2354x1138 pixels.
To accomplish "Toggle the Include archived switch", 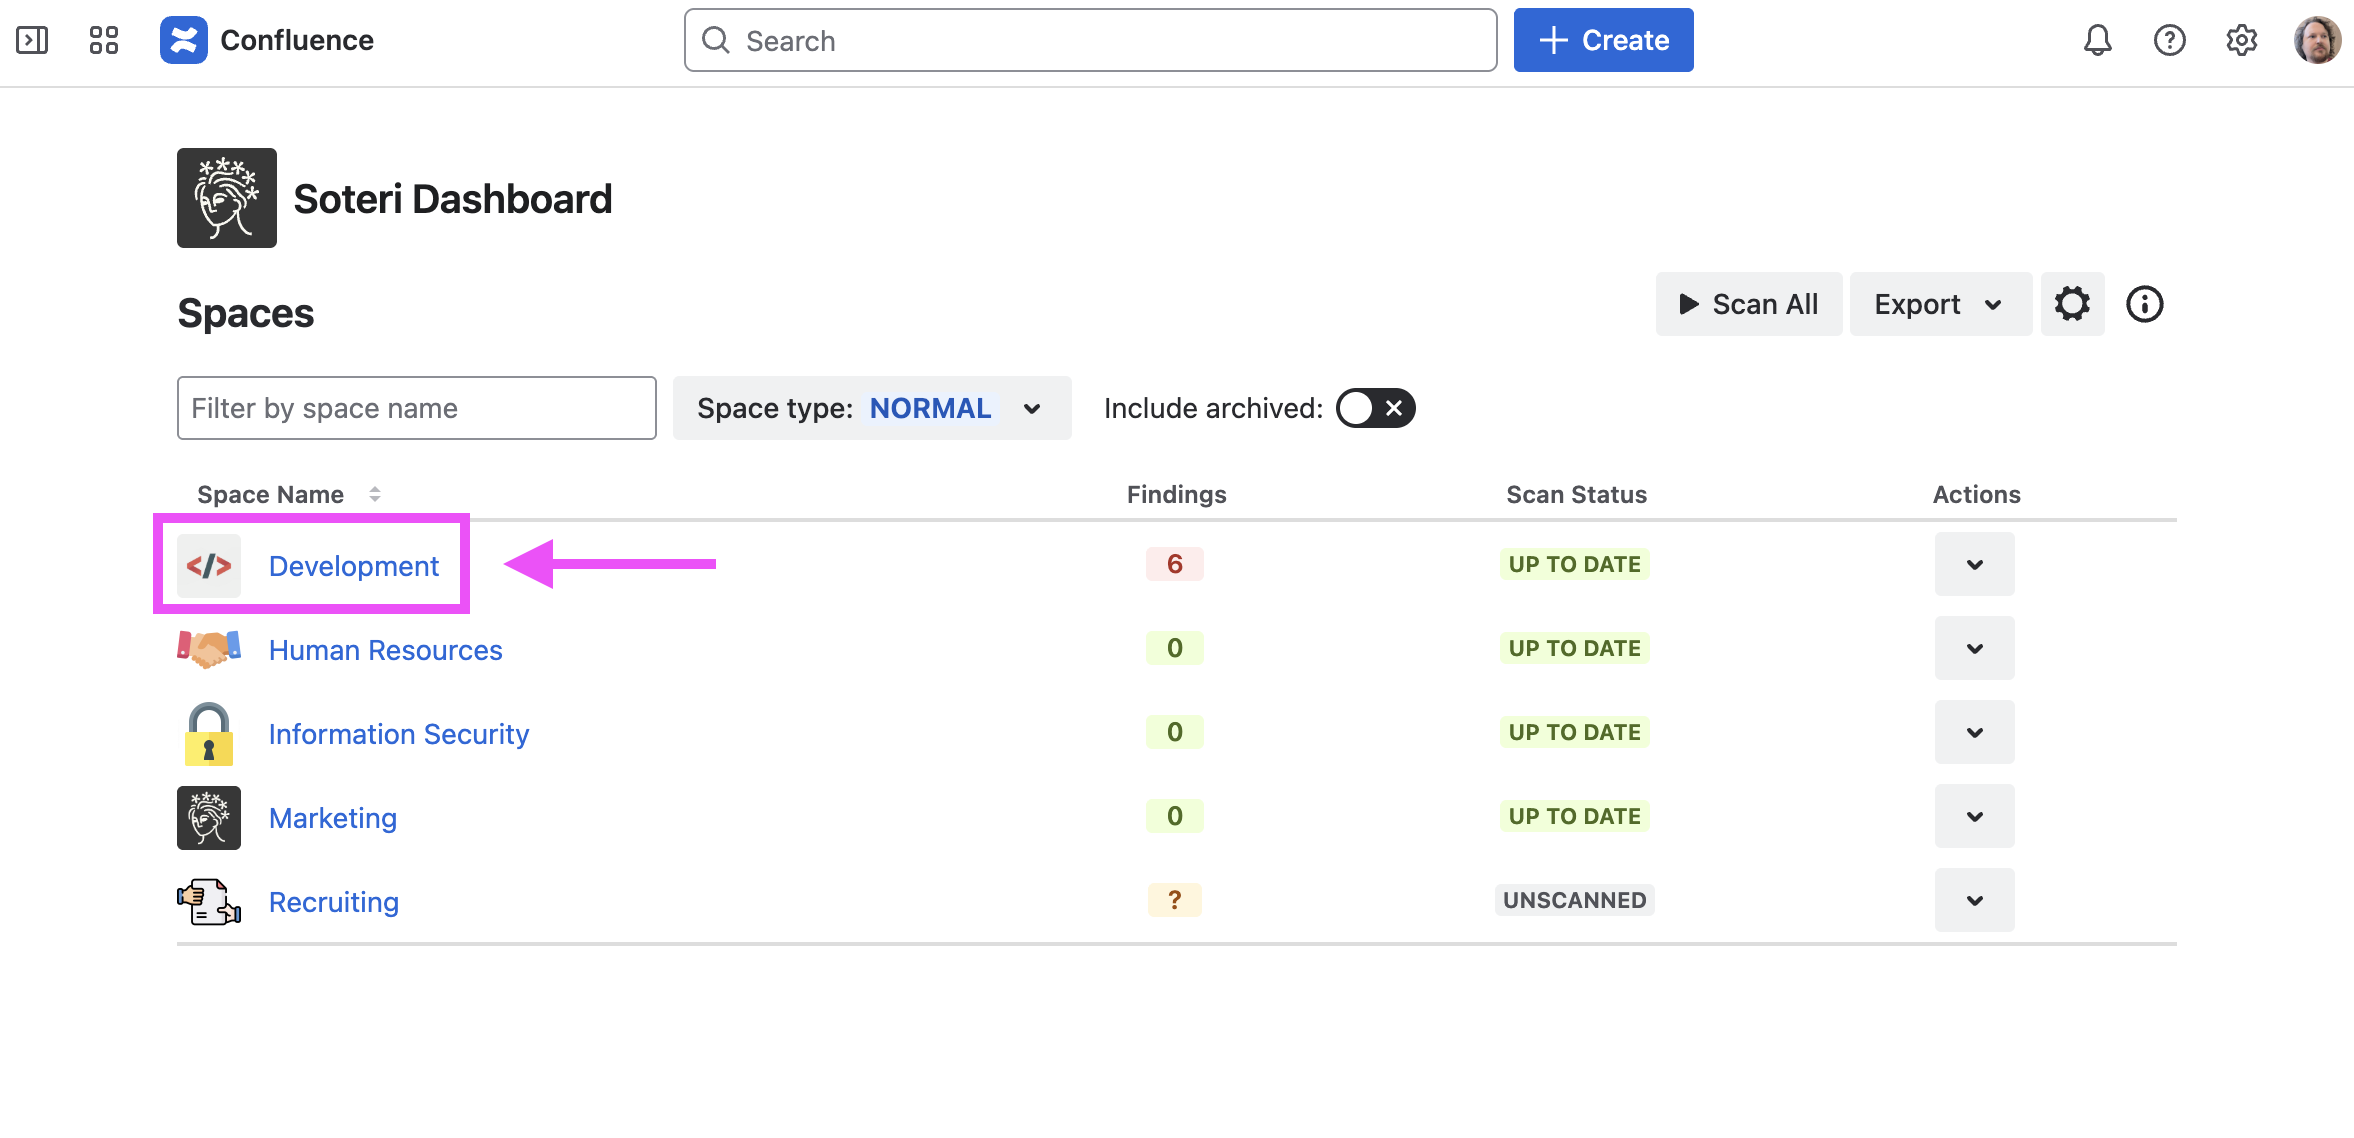I will click(1375, 408).
